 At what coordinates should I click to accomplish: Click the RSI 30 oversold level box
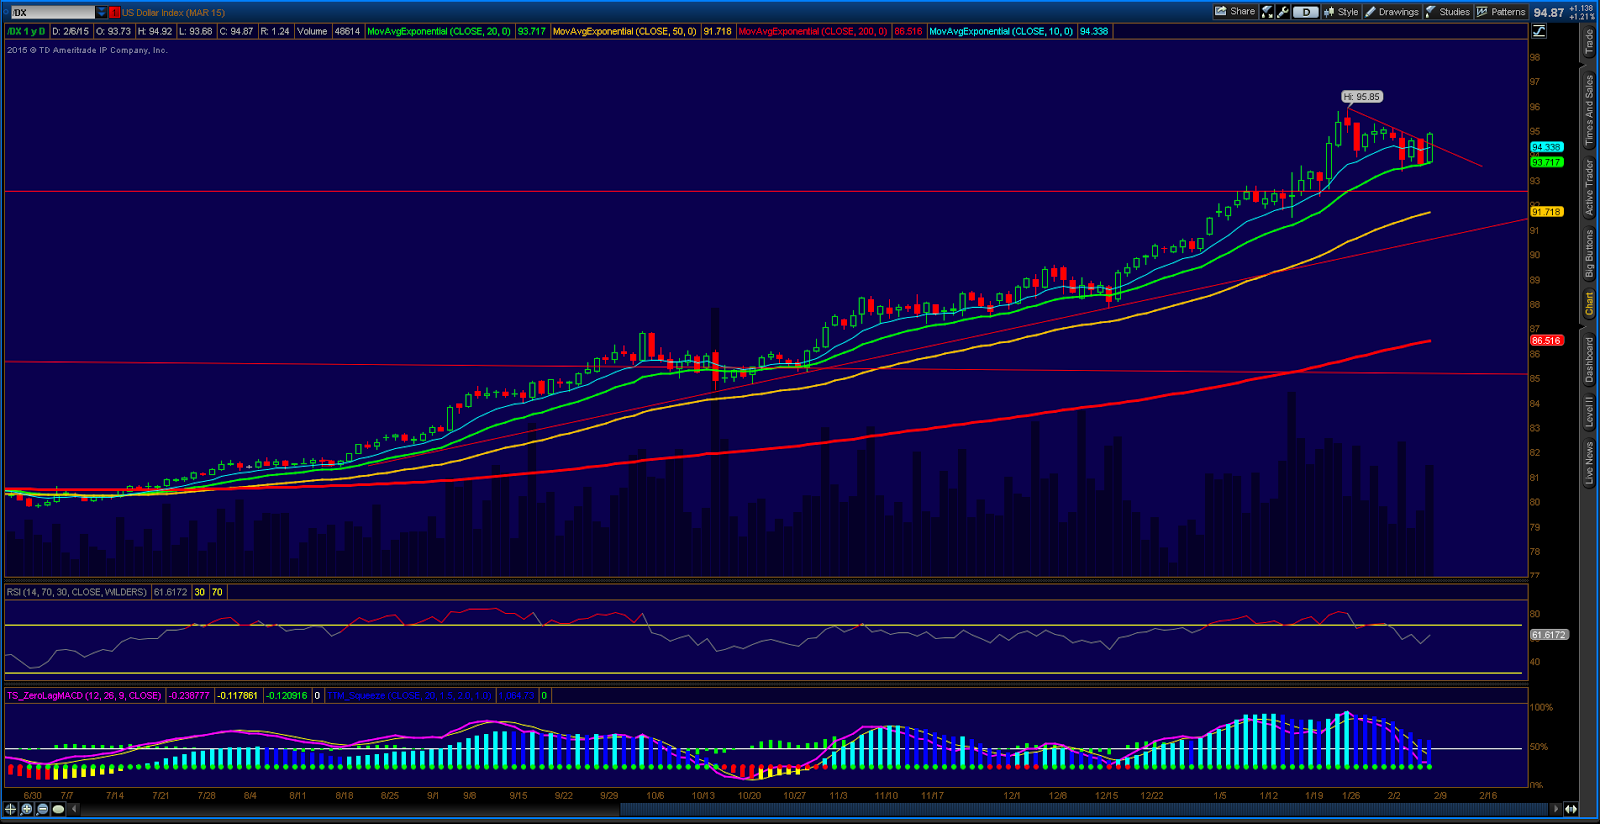199,592
